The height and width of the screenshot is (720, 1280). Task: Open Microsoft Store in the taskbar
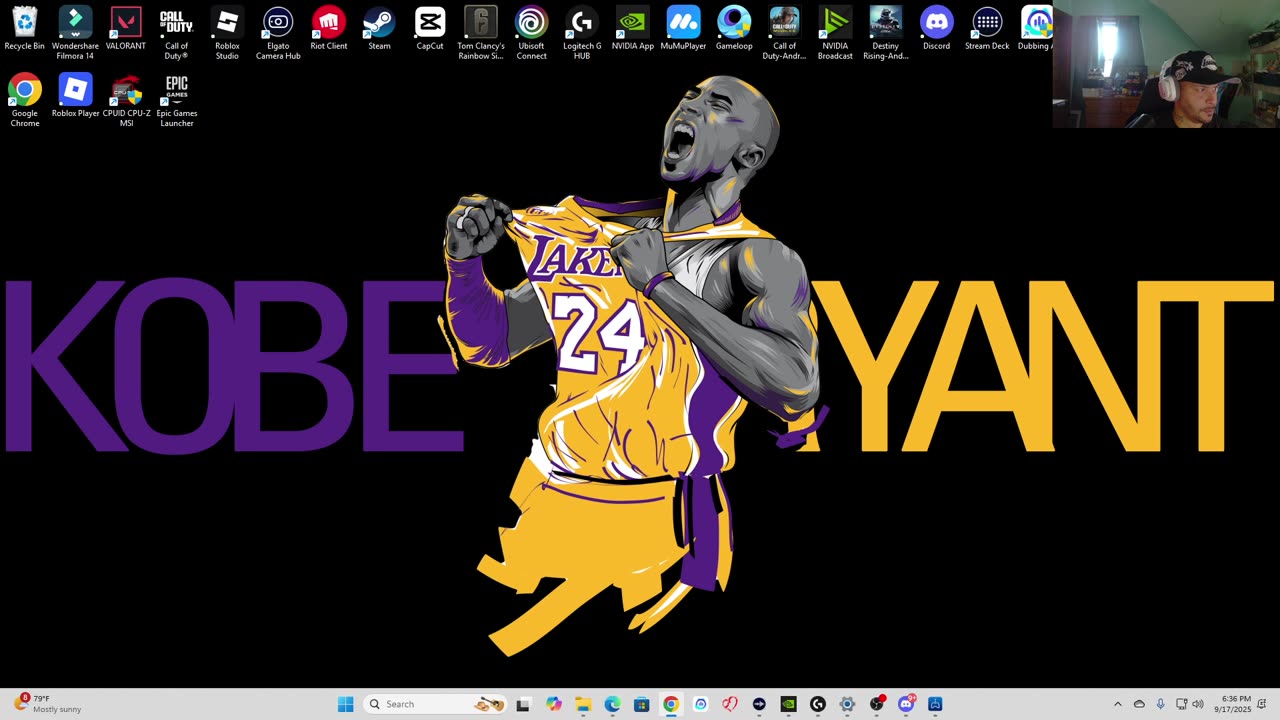pos(641,704)
